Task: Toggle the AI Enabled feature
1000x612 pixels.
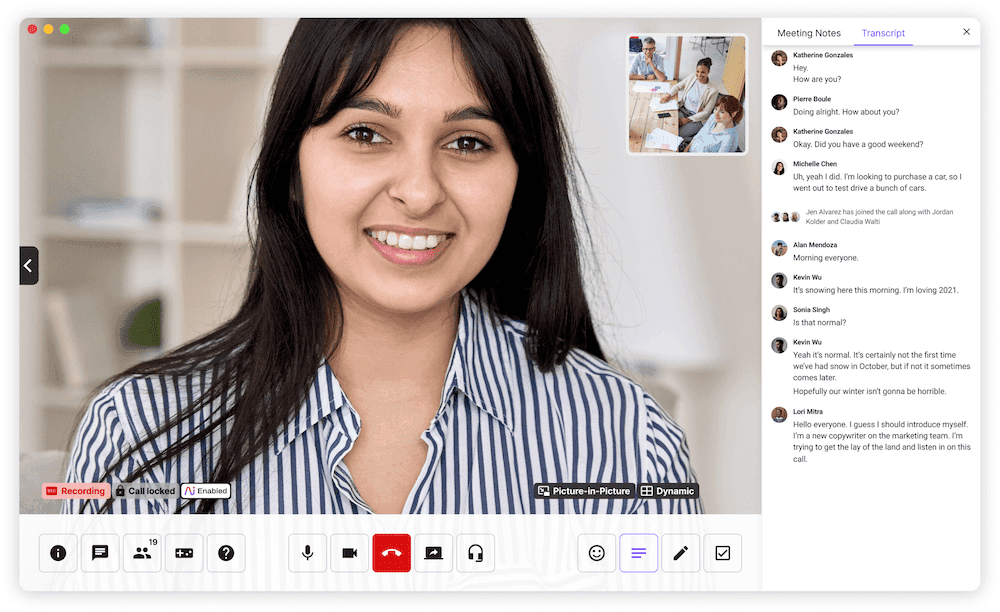Action: 205,490
